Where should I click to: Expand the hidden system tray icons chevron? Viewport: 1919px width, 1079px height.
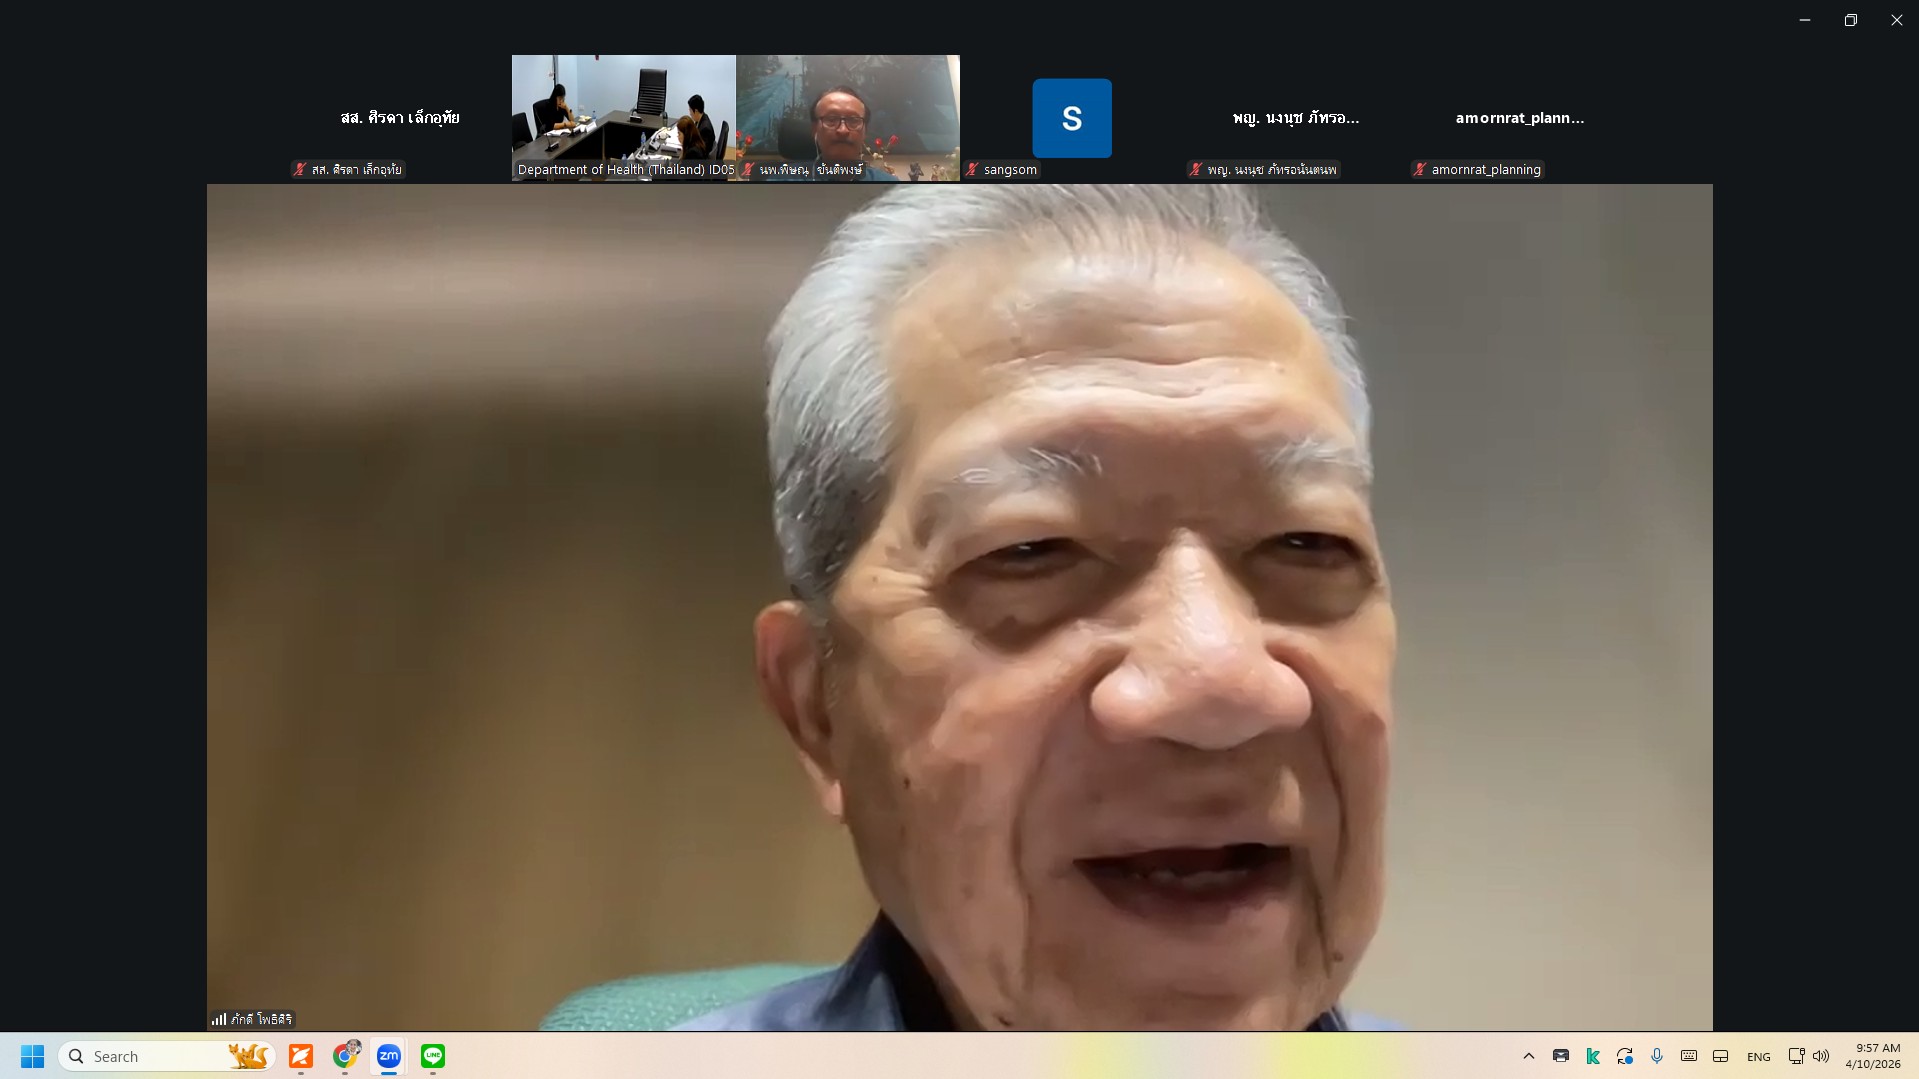click(1529, 1056)
